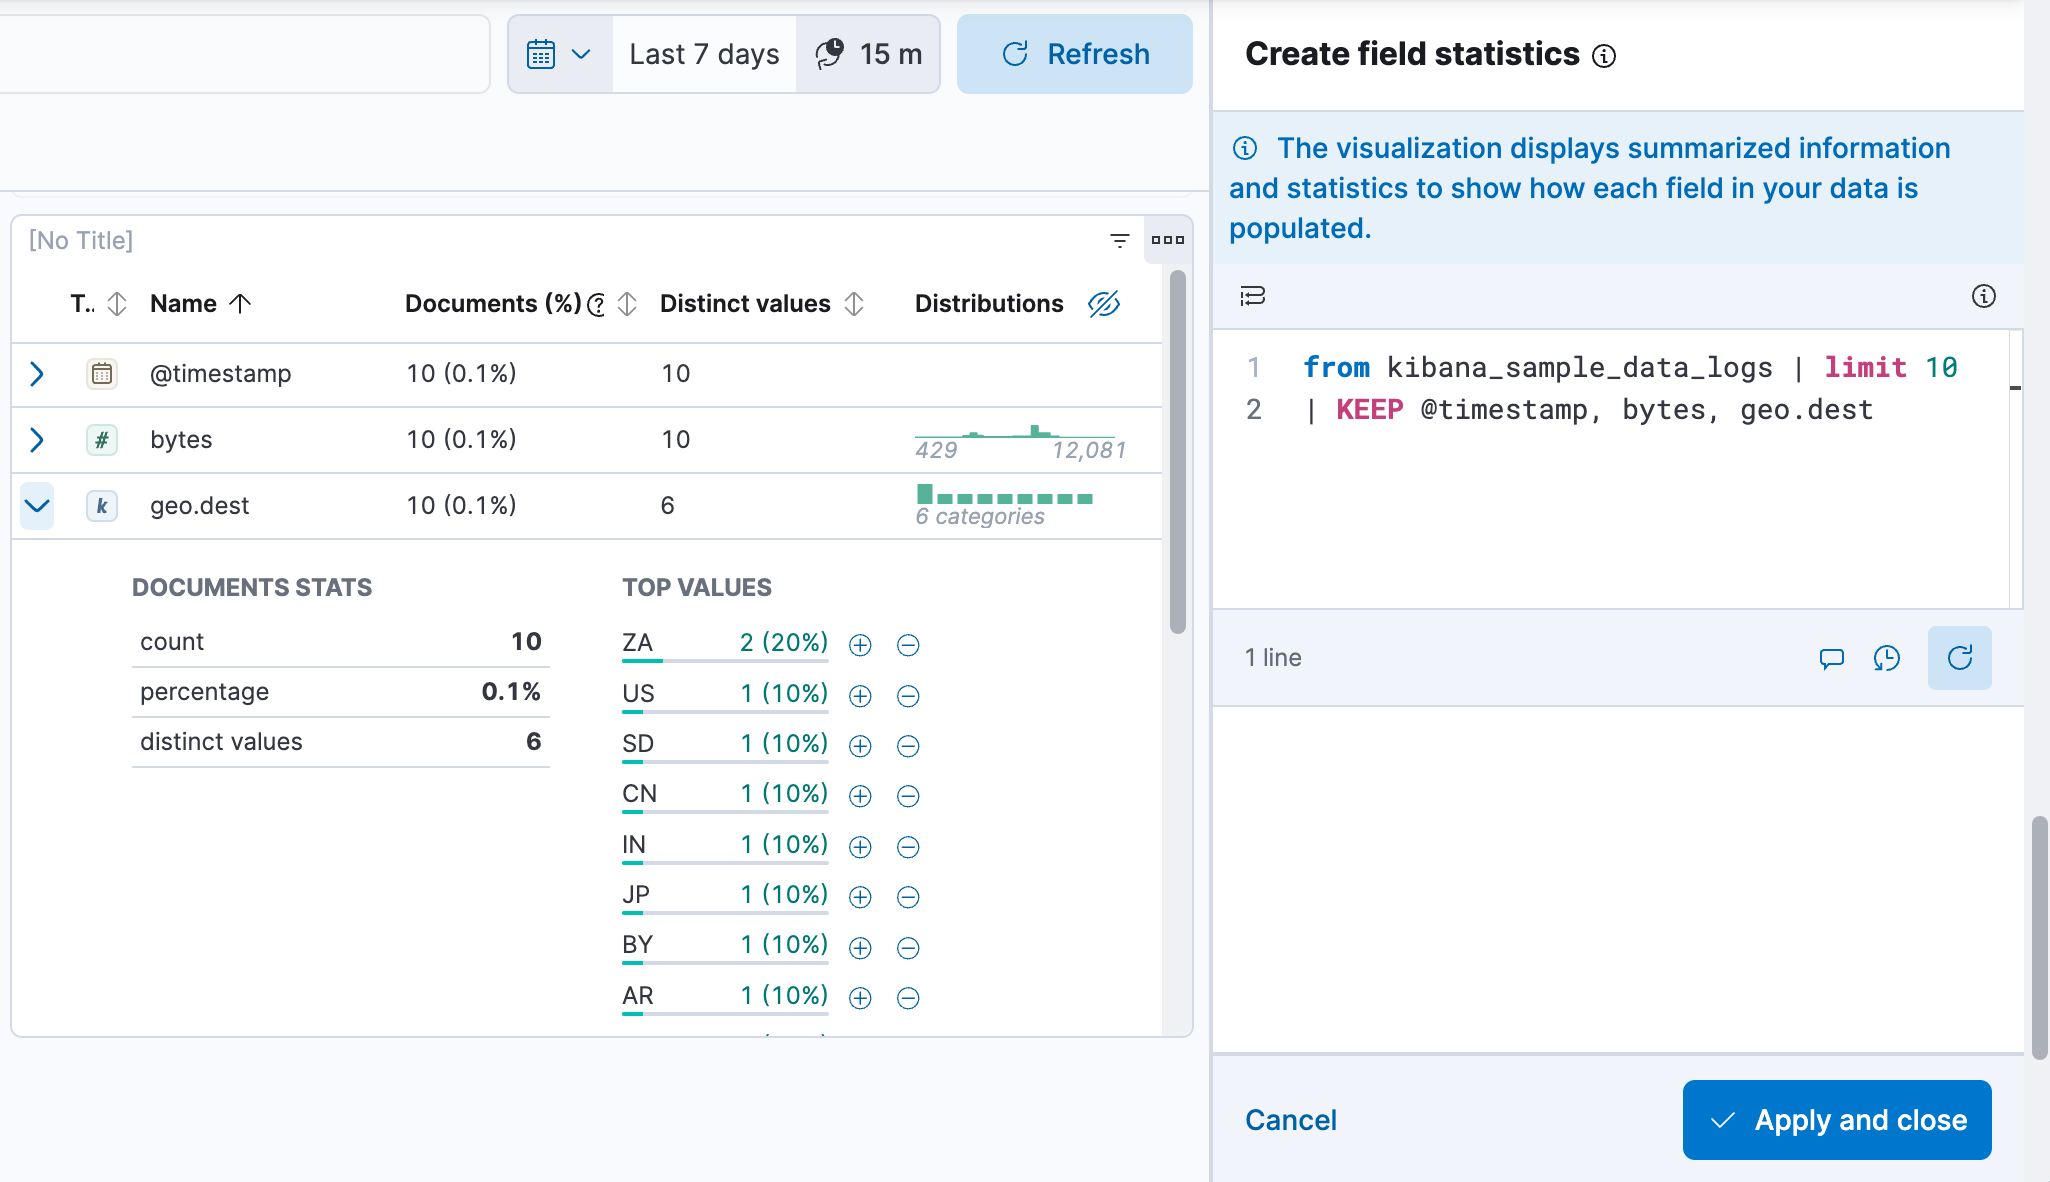Click the query history icon in editor

click(x=1888, y=657)
